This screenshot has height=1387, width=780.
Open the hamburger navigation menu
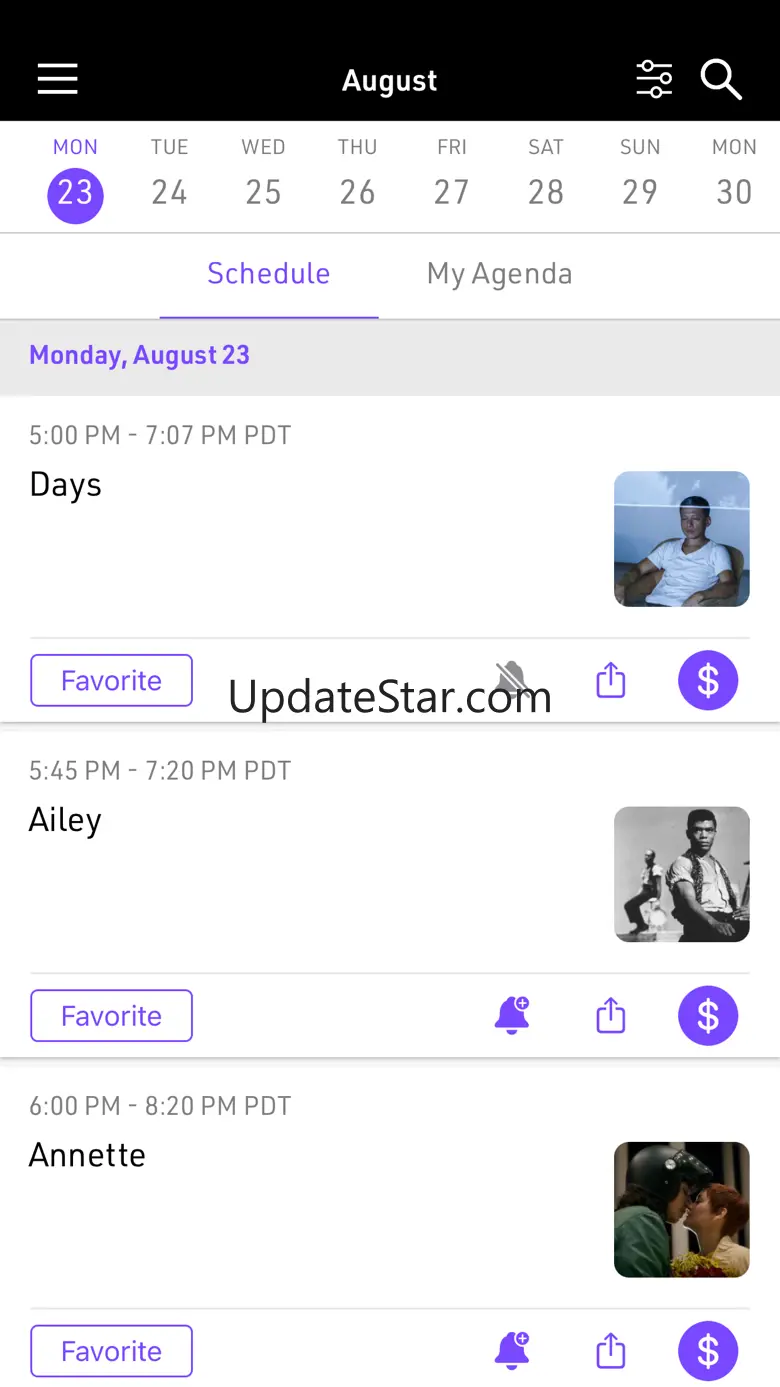coord(58,79)
